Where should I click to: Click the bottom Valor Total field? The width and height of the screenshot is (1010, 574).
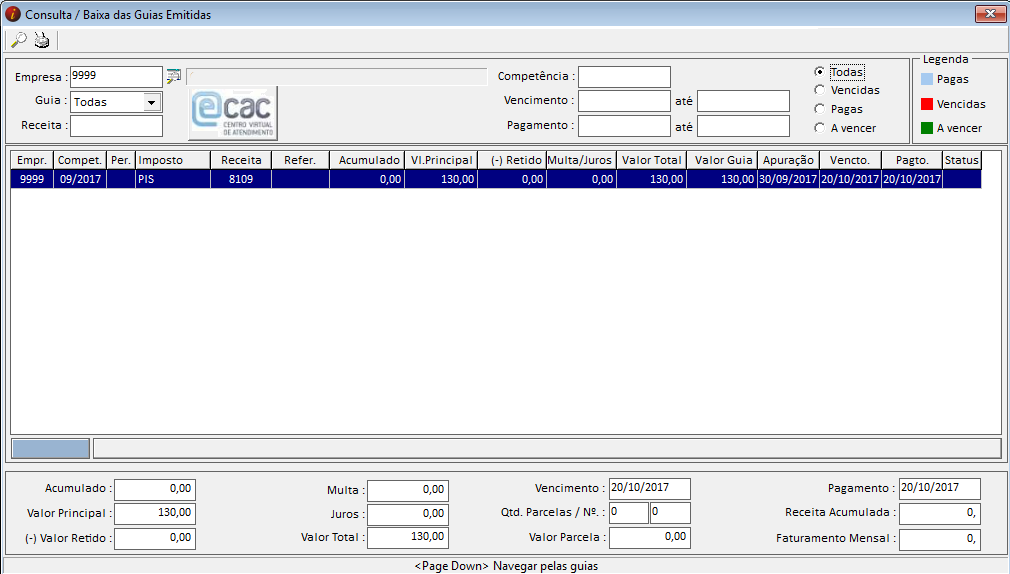[408, 537]
